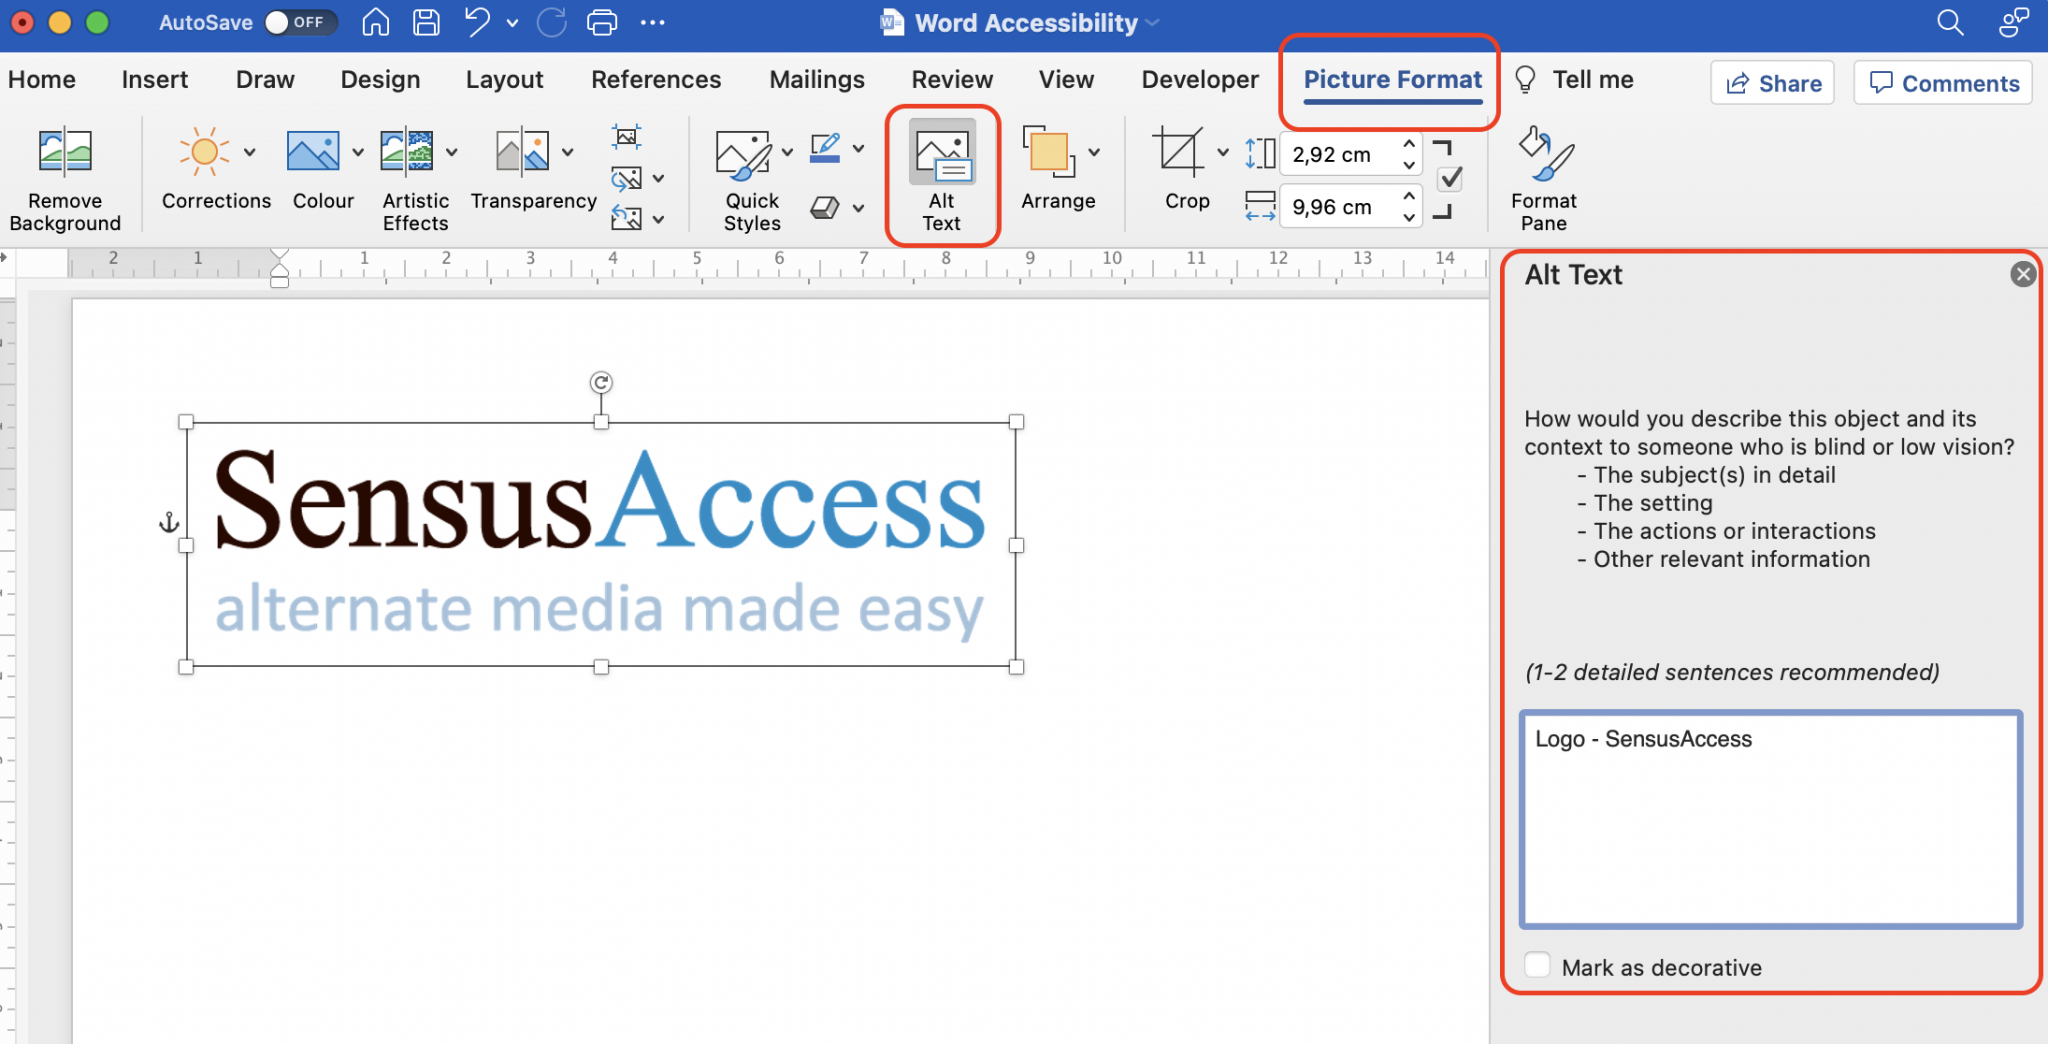2048x1044 pixels.
Task: Open the References ribbon tab
Action: click(x=655, y=79)
